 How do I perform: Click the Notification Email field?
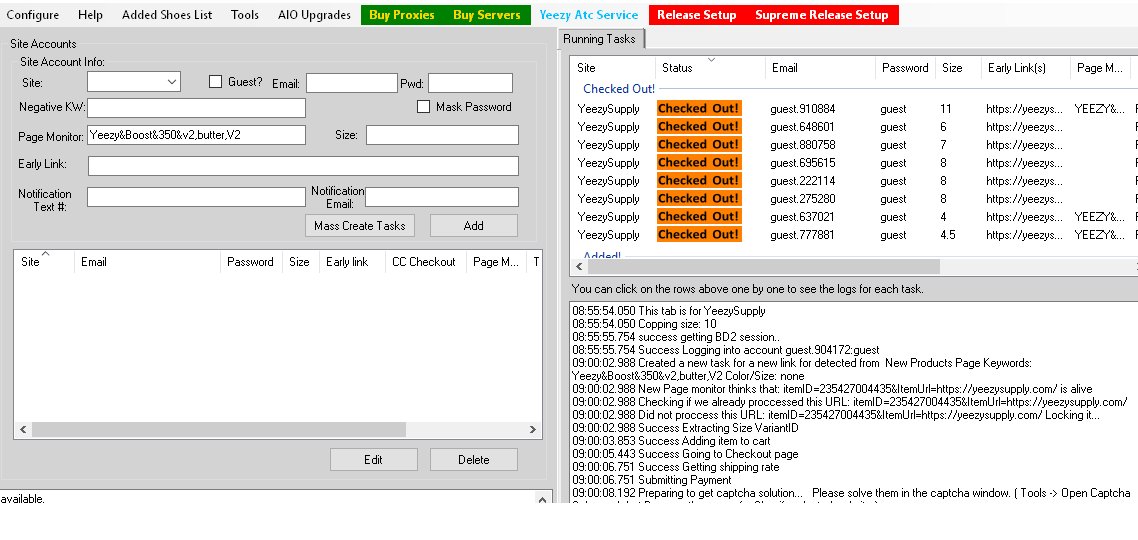442,197
